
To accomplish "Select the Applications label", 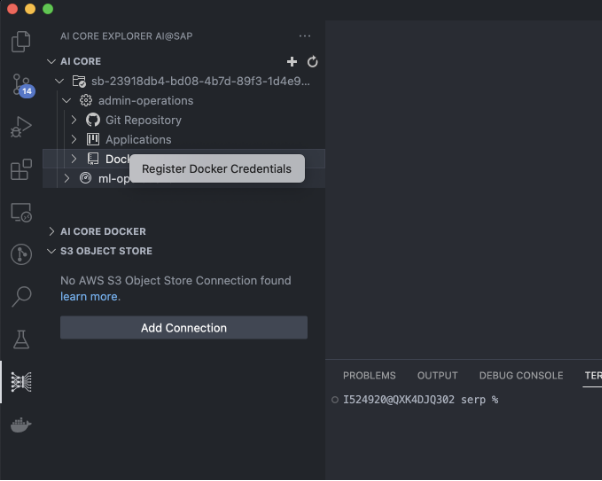I will click(139, 140).
